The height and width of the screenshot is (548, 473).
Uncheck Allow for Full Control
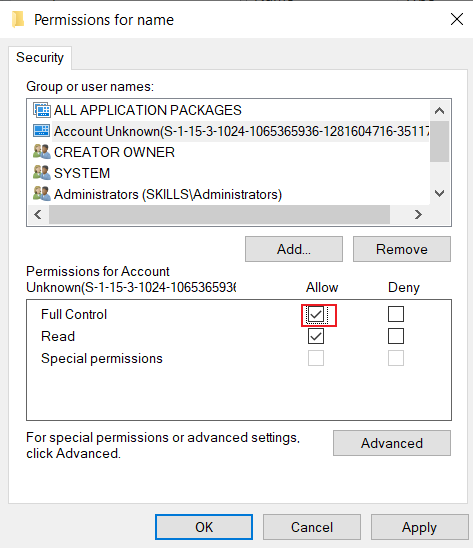[x=316, y=314]
